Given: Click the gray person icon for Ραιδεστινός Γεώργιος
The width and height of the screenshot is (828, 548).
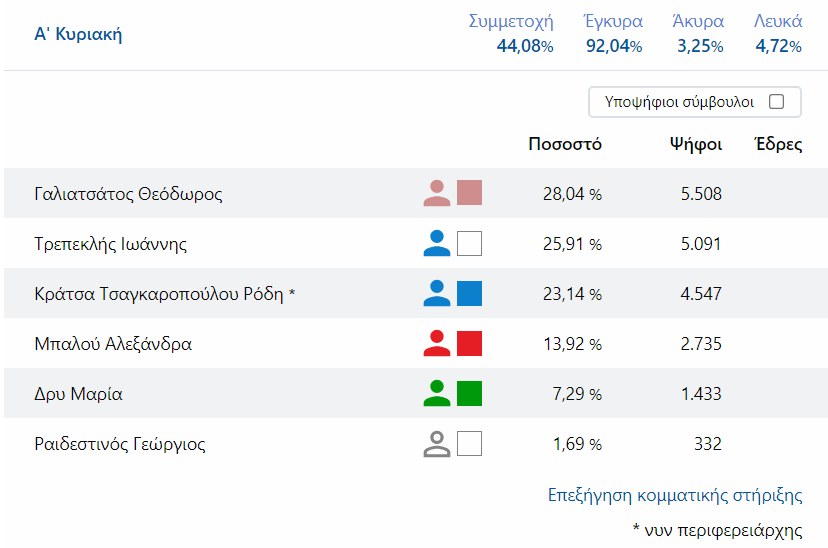Looking at the screenshot, I should (437, 443).
